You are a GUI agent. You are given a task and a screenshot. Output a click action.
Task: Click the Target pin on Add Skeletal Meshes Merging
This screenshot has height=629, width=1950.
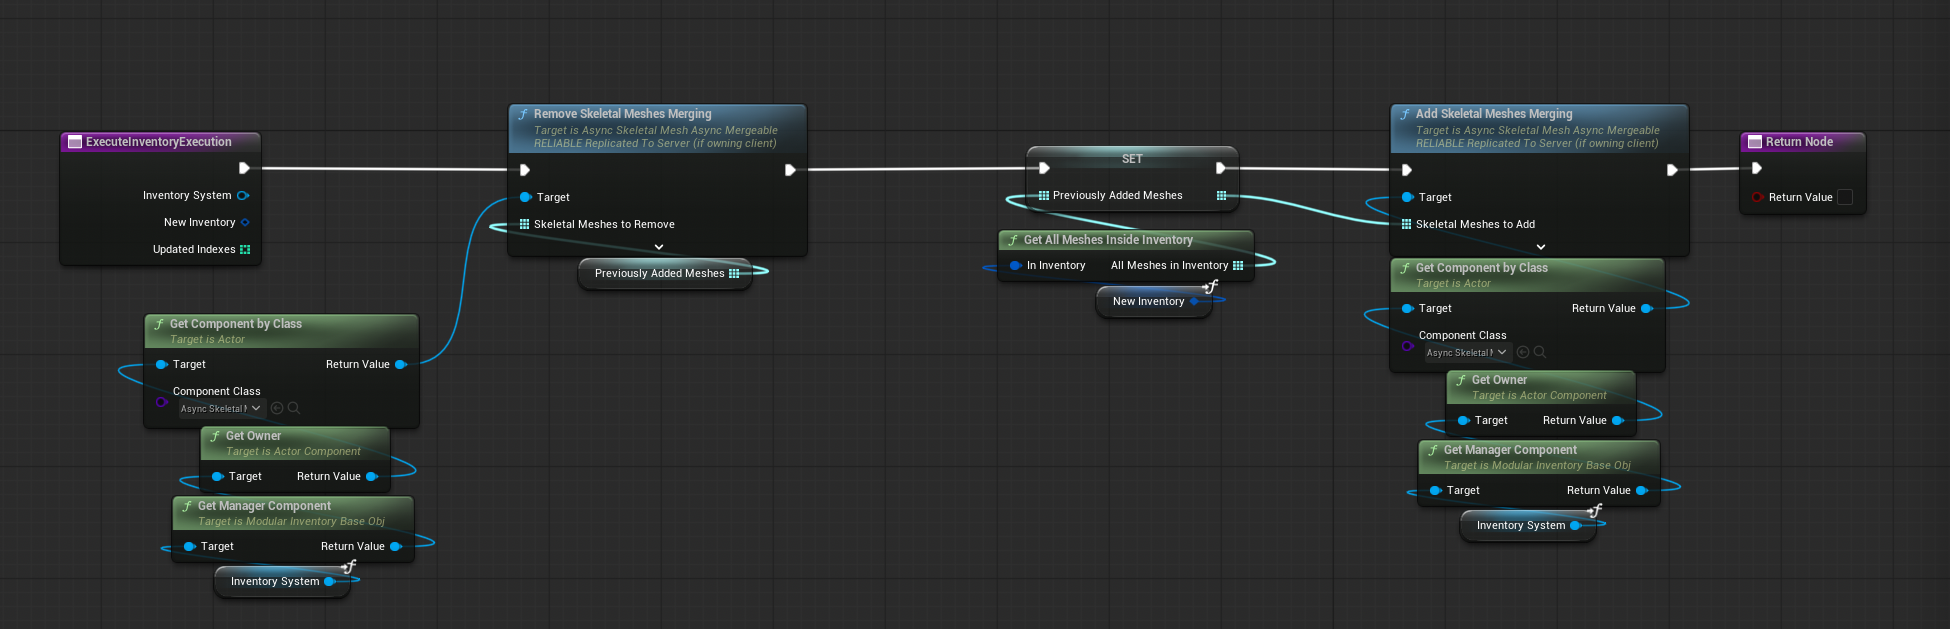(x=1407, y=197)
